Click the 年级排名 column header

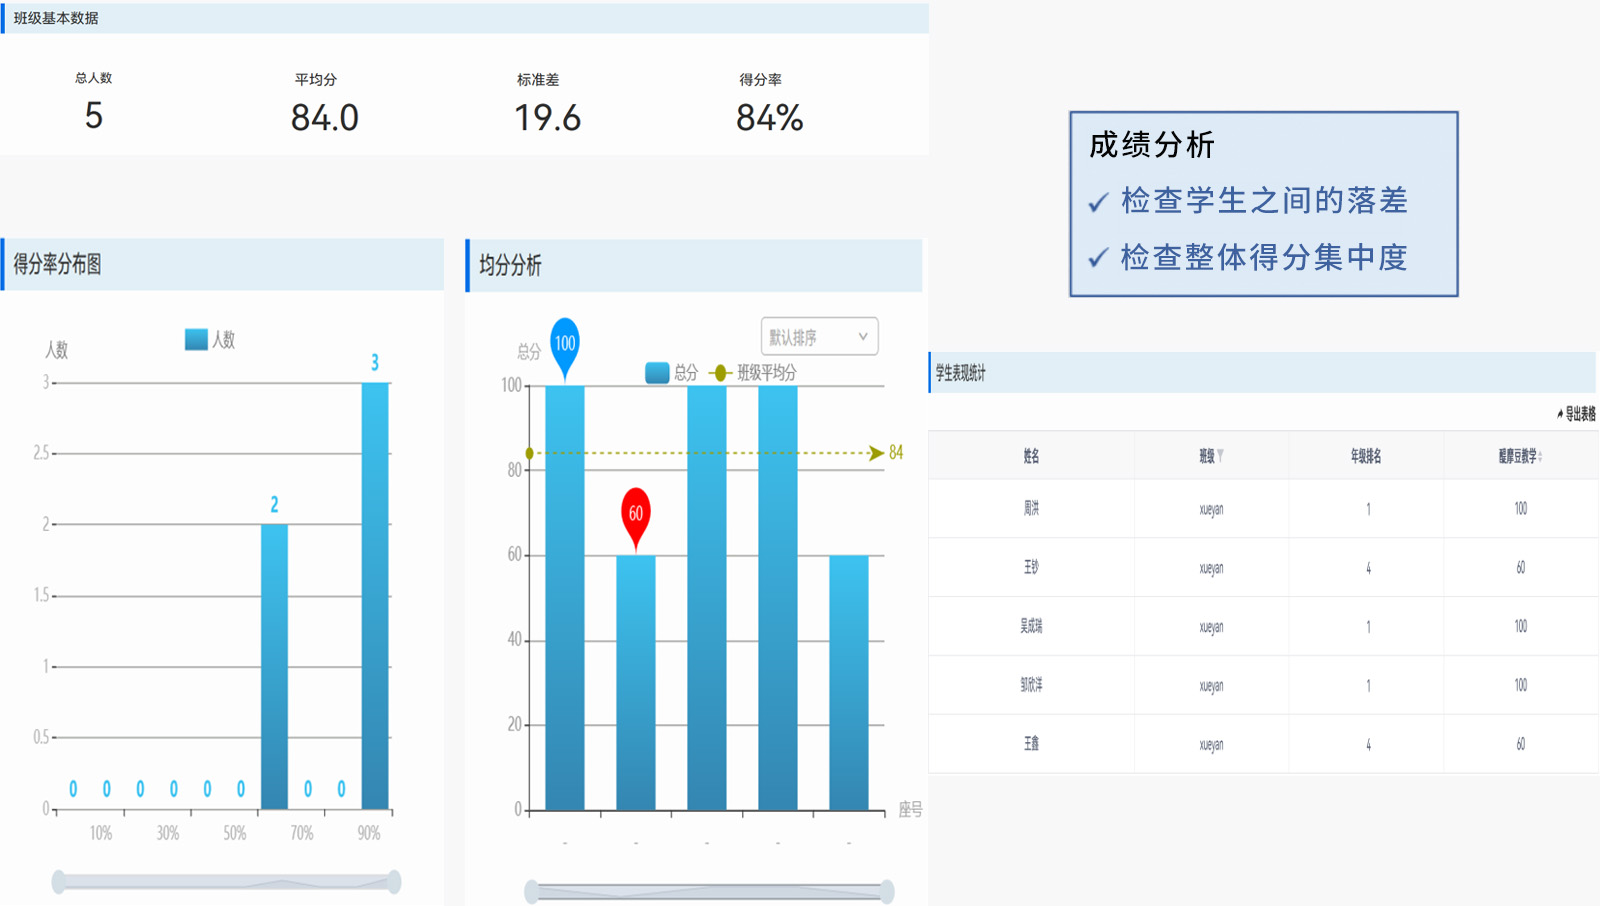pyautogui.click(x=1365, y=456)
